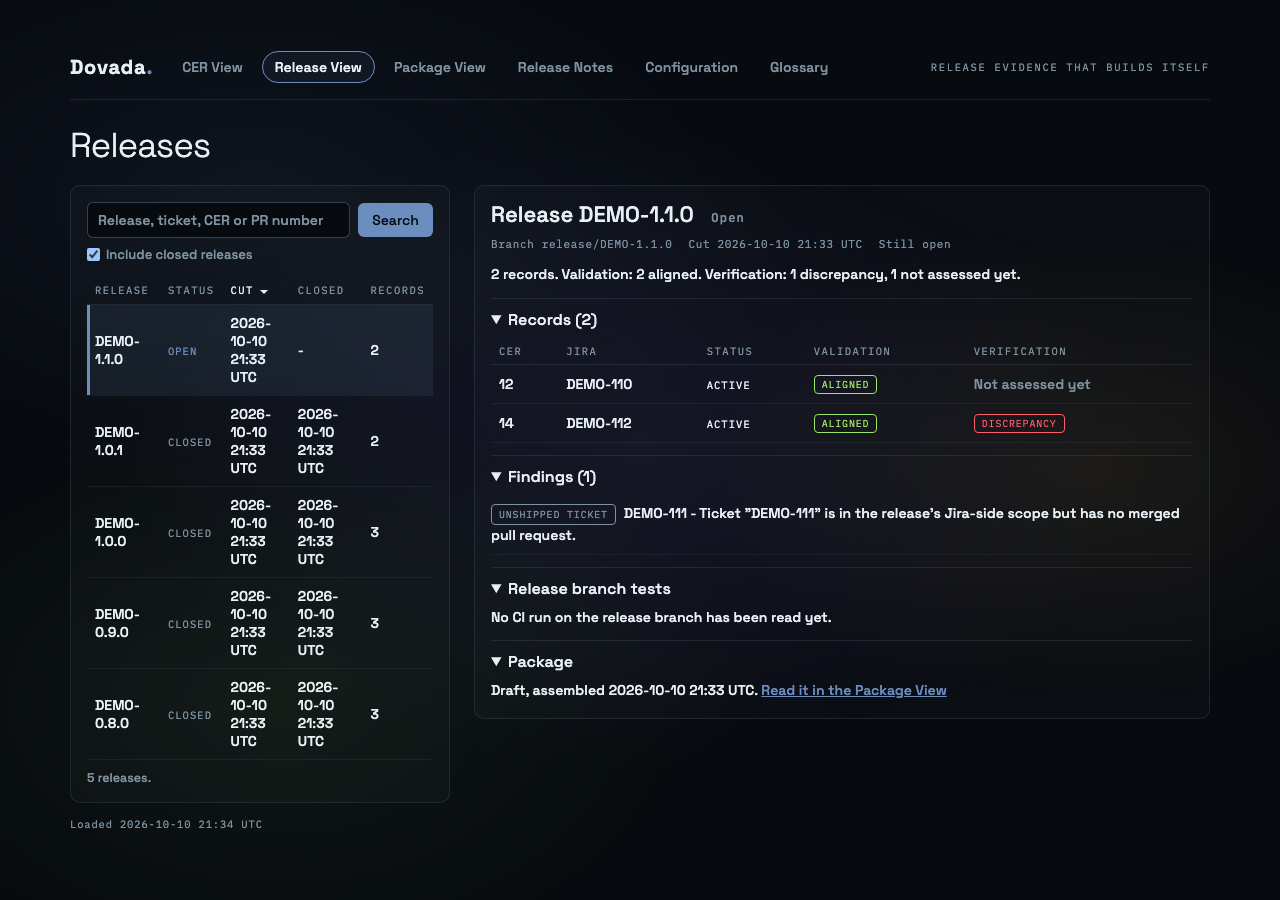
Task: Click the Release DEMO-1.1.0 heading
Action: point(592,215)
